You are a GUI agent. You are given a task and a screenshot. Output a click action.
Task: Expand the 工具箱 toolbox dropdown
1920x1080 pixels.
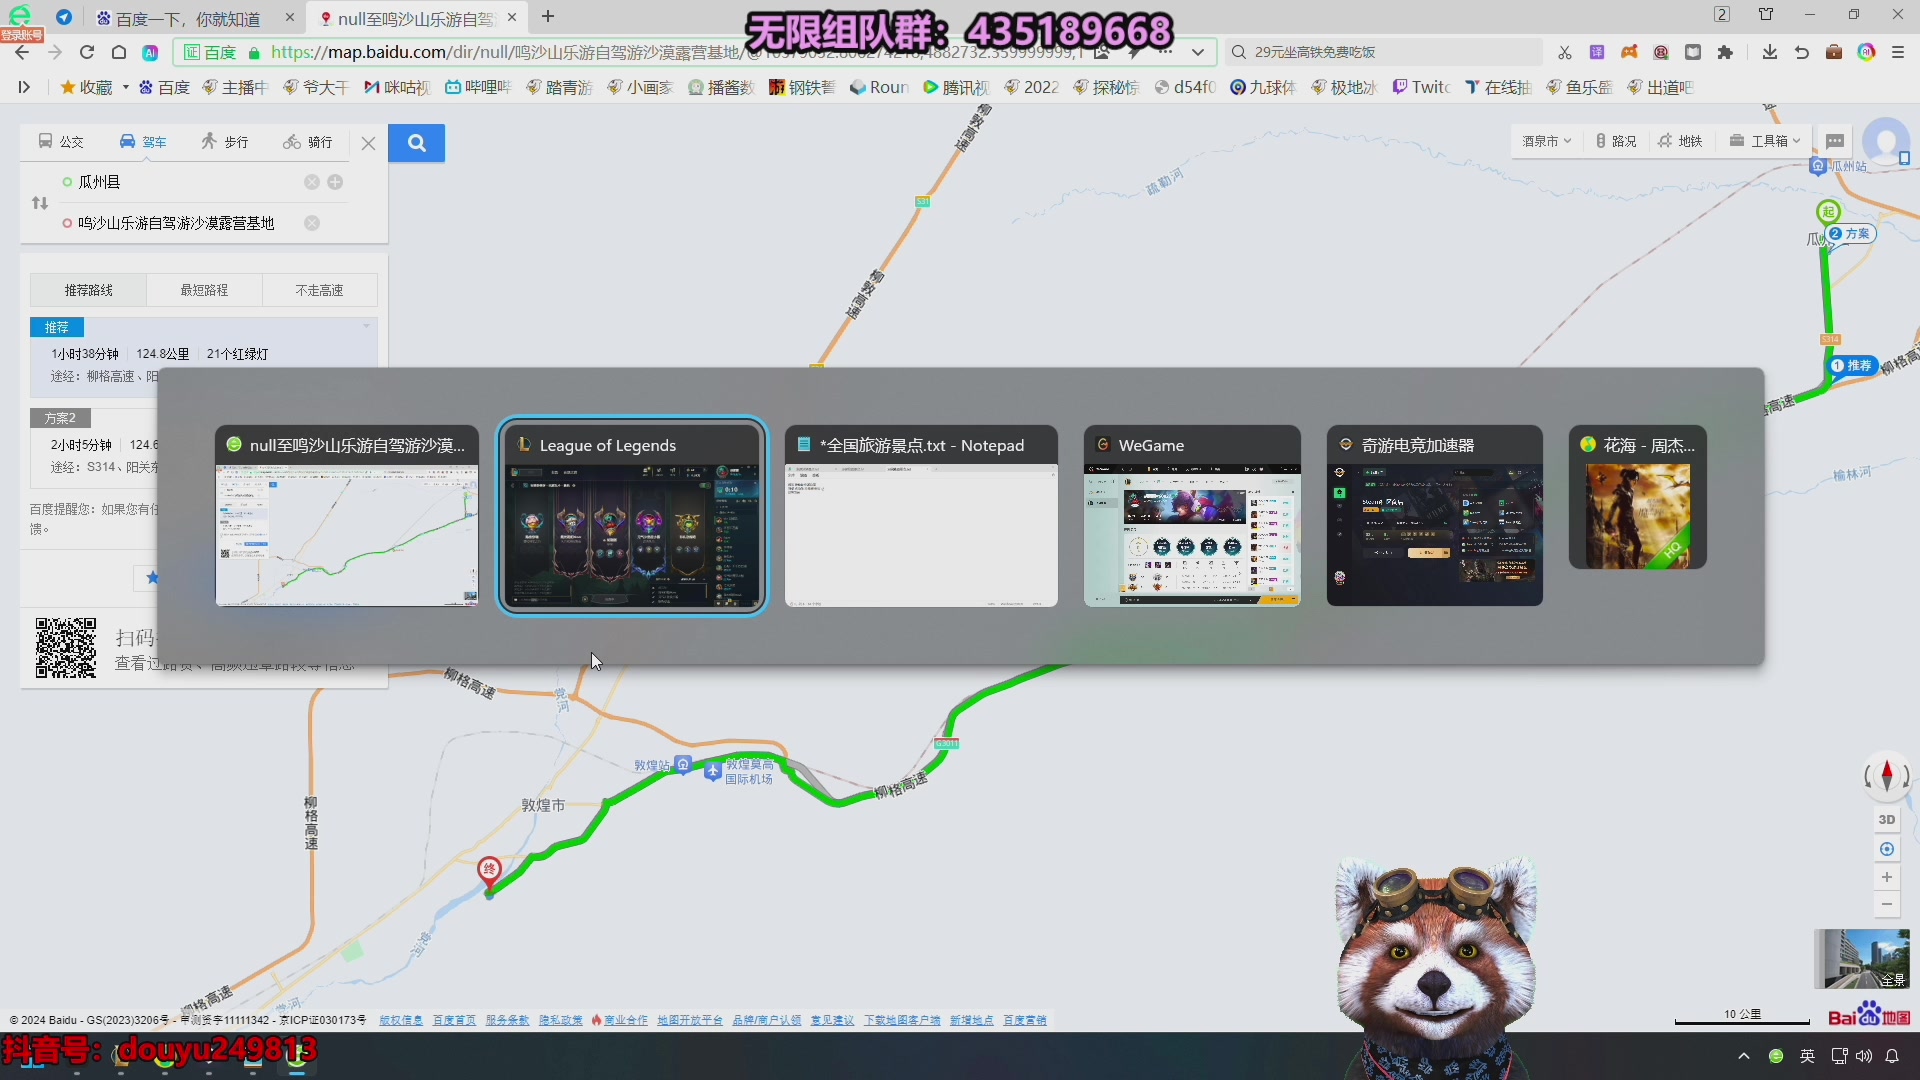(1765, 141)
